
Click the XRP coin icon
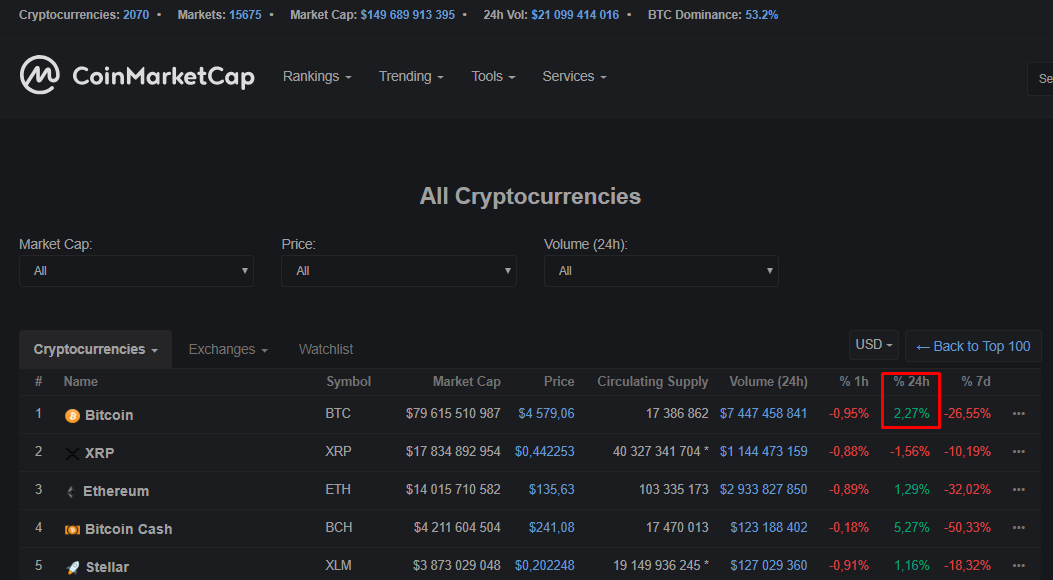(x=72, y=453)
